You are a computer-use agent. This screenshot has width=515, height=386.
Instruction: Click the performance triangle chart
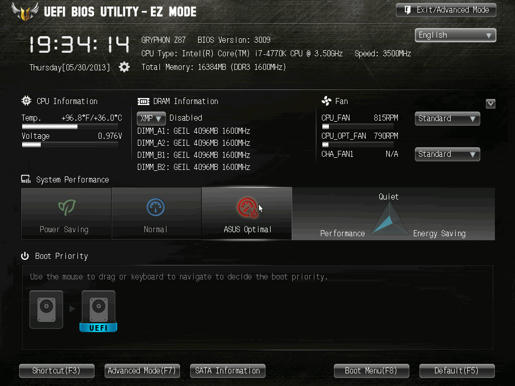tap(389, 219)
